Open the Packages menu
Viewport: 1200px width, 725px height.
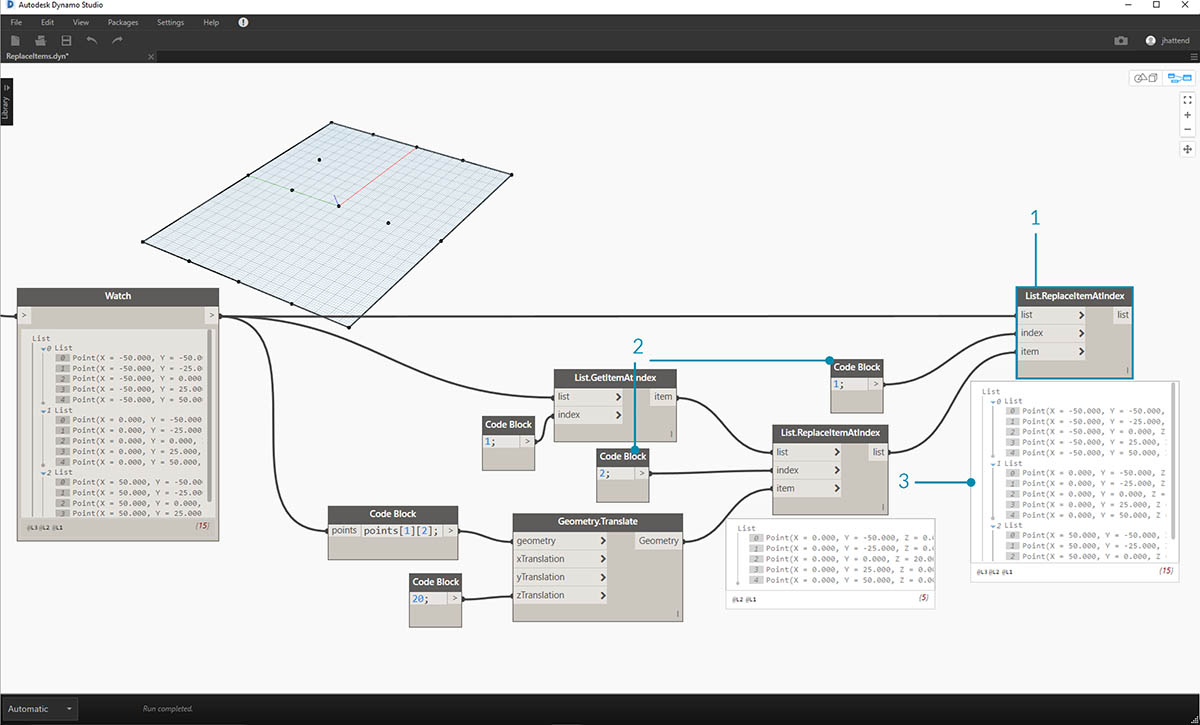pyautogui.click(x=123, y=22)
